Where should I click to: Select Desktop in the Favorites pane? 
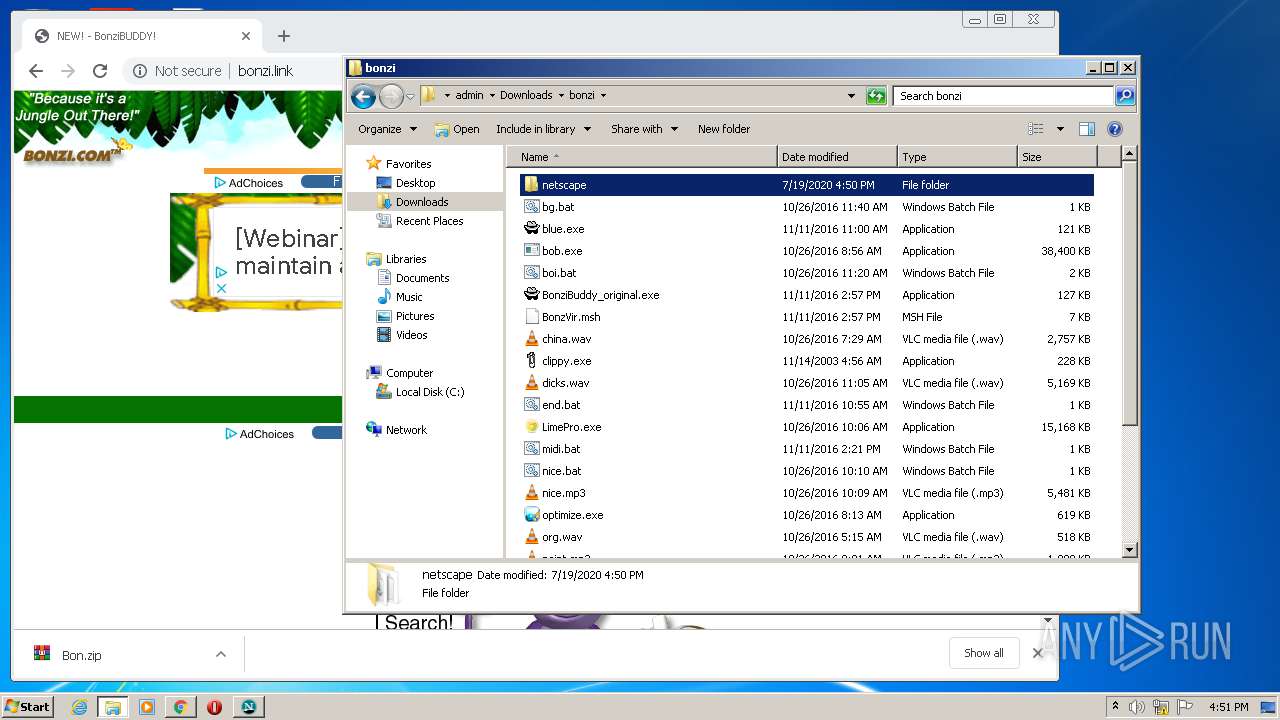point(415,183)
